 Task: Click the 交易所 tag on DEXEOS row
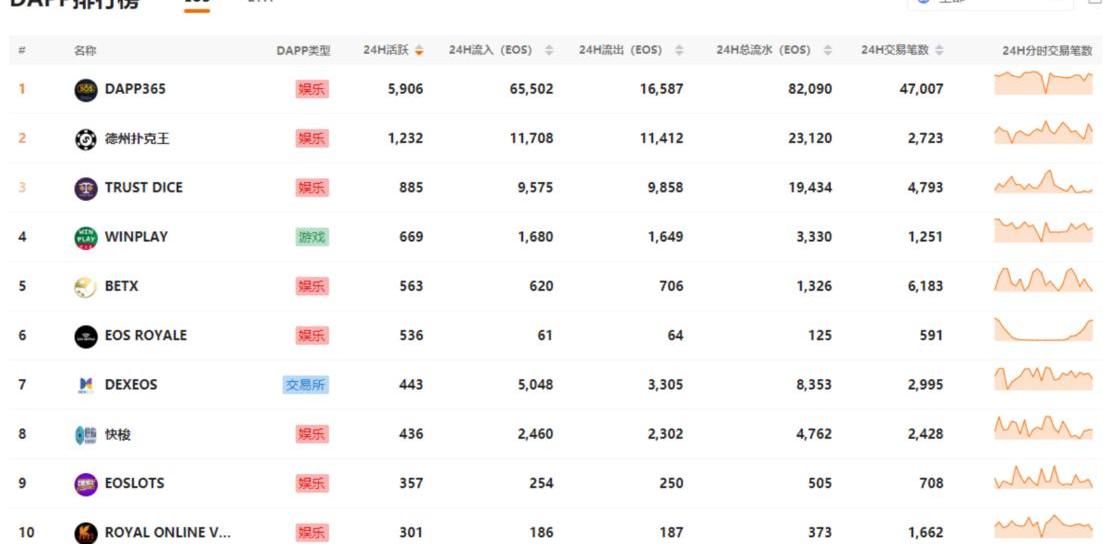[x=305, y=385]
